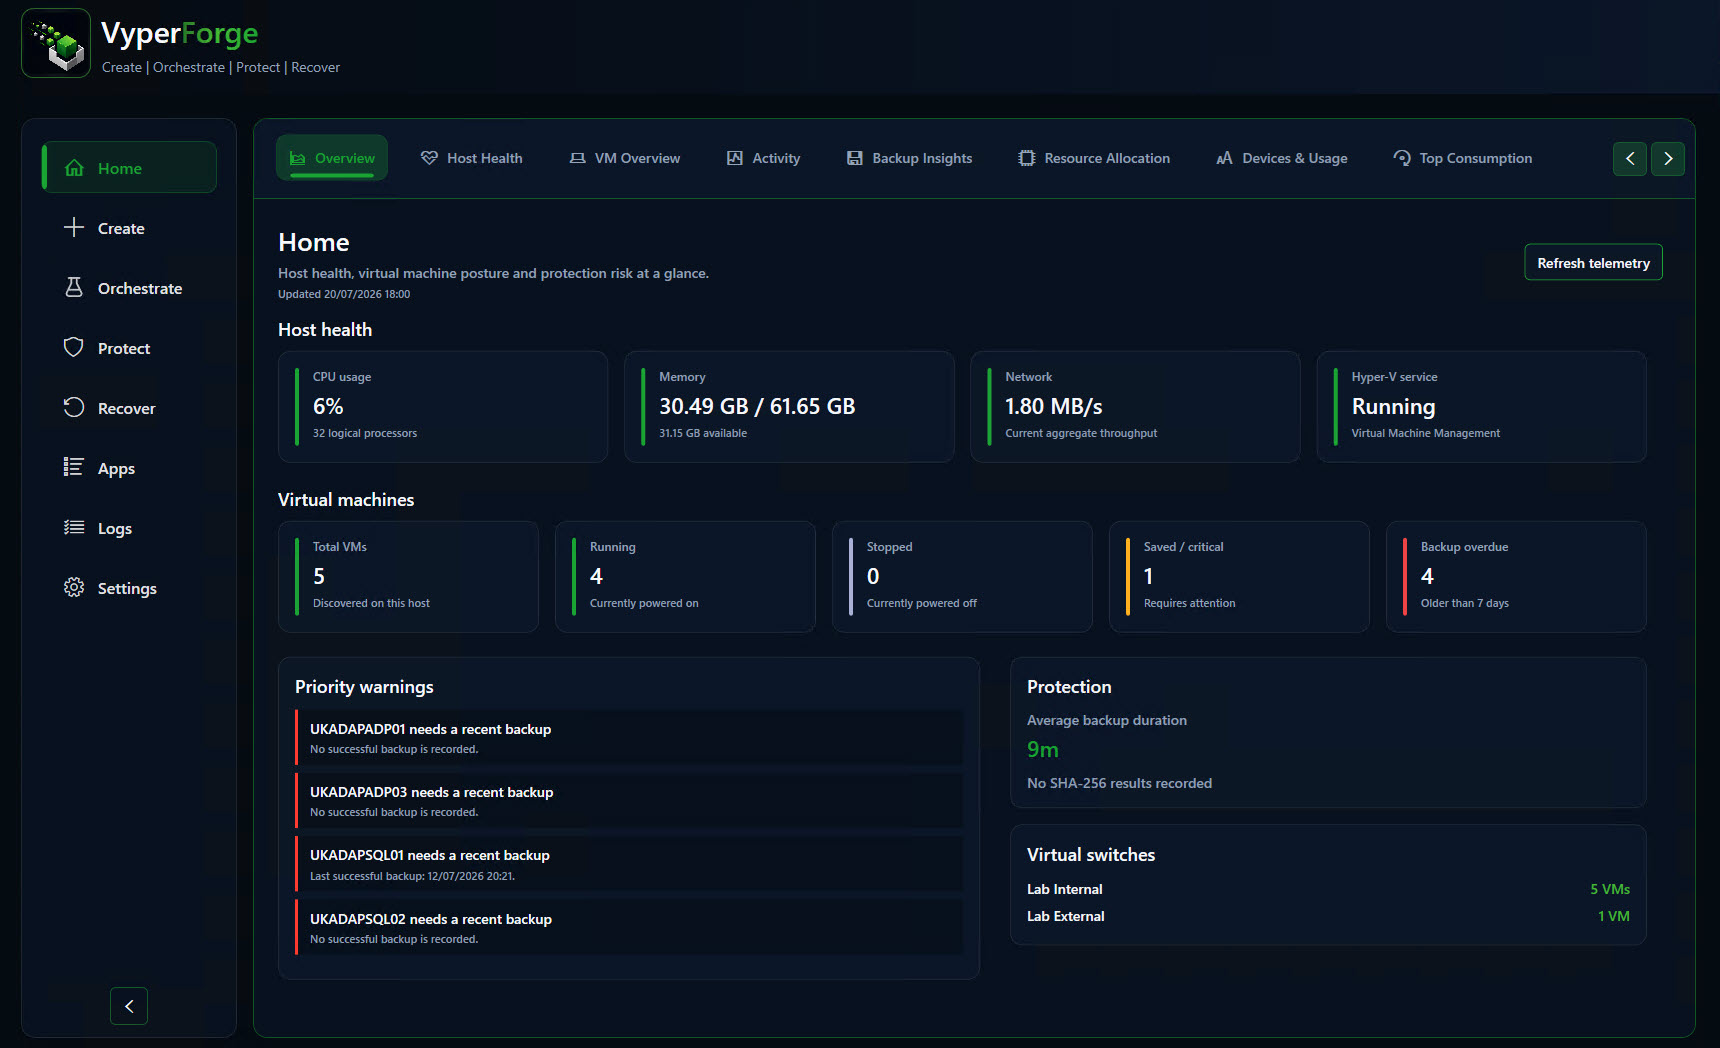Switch to the VM Overview tab
The width and height of the screenshot is (1720, 1048).
click(x=625, y=158)
